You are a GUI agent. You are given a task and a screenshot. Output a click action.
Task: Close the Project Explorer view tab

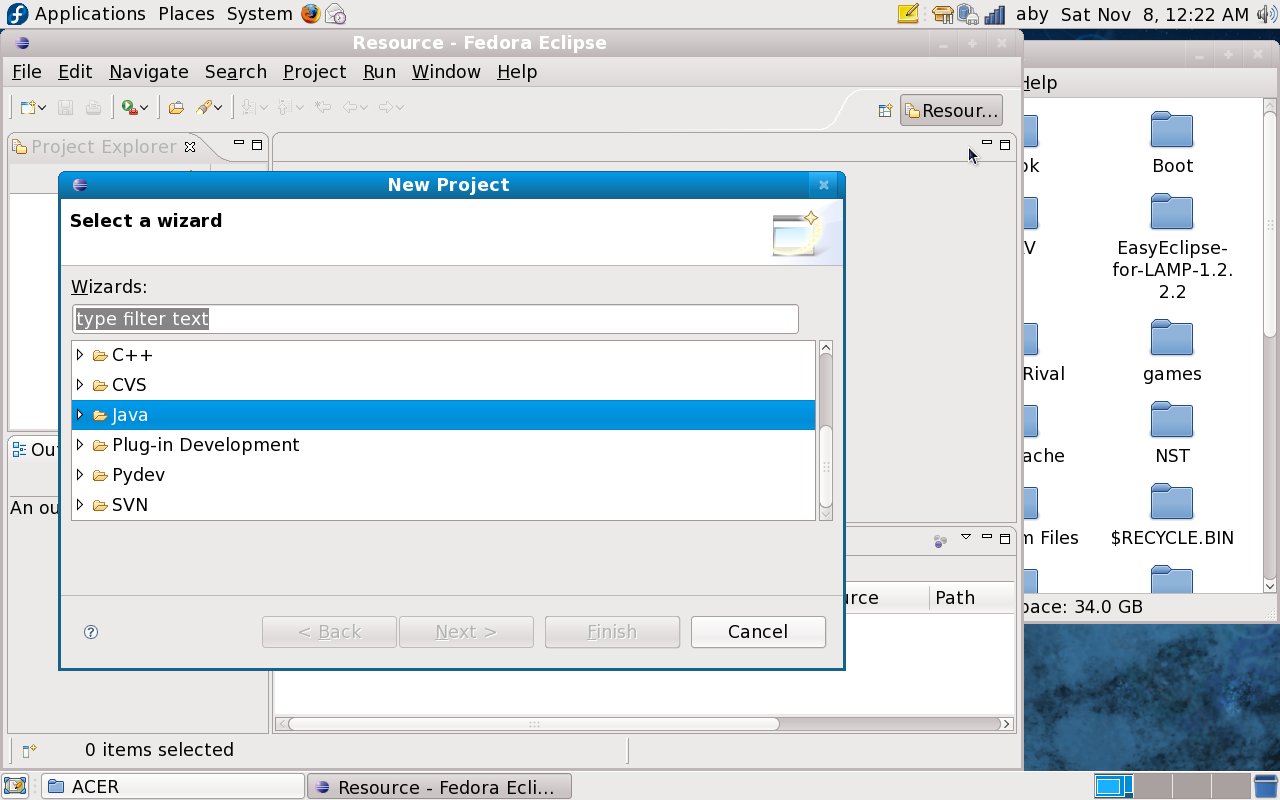pos(188,146)
